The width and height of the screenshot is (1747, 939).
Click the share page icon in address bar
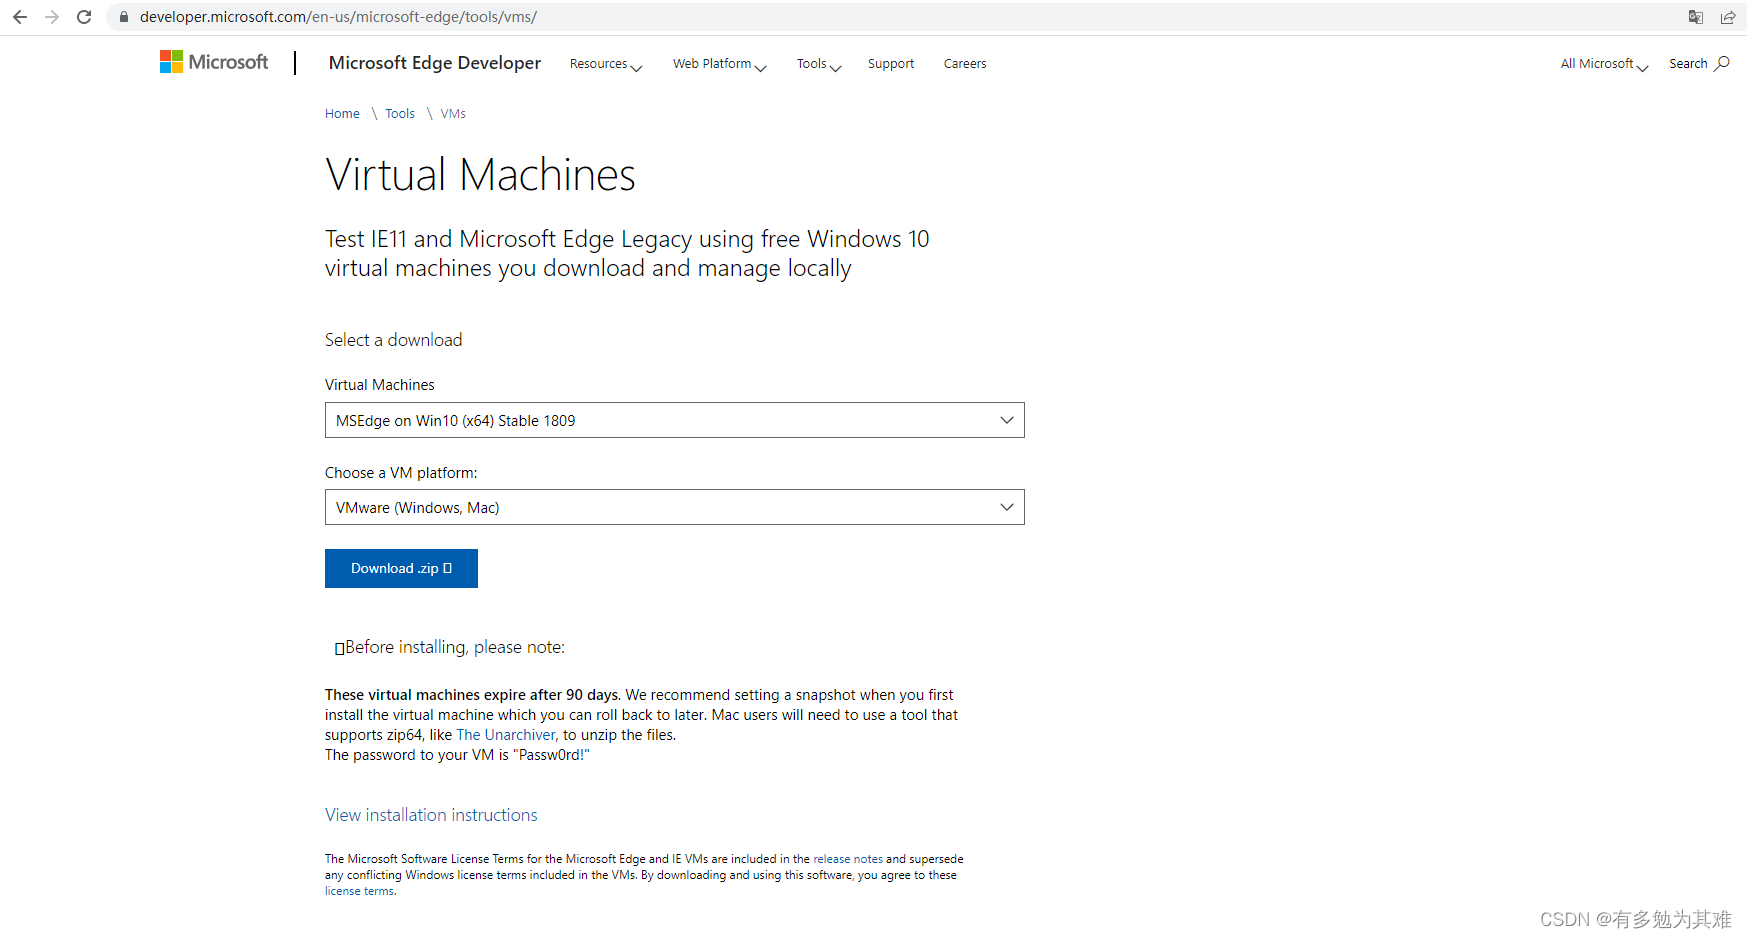(x=1728, y=17)
